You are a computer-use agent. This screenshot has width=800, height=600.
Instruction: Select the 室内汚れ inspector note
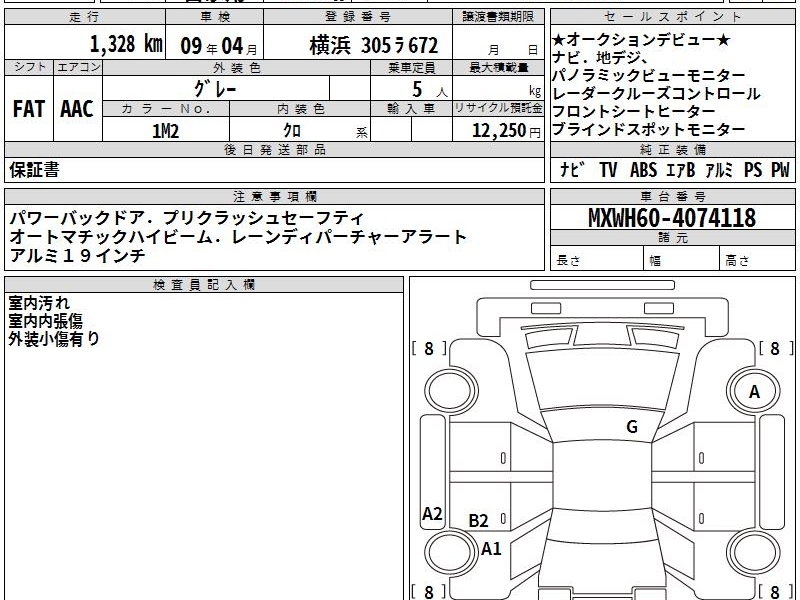(x=39, y=303)
